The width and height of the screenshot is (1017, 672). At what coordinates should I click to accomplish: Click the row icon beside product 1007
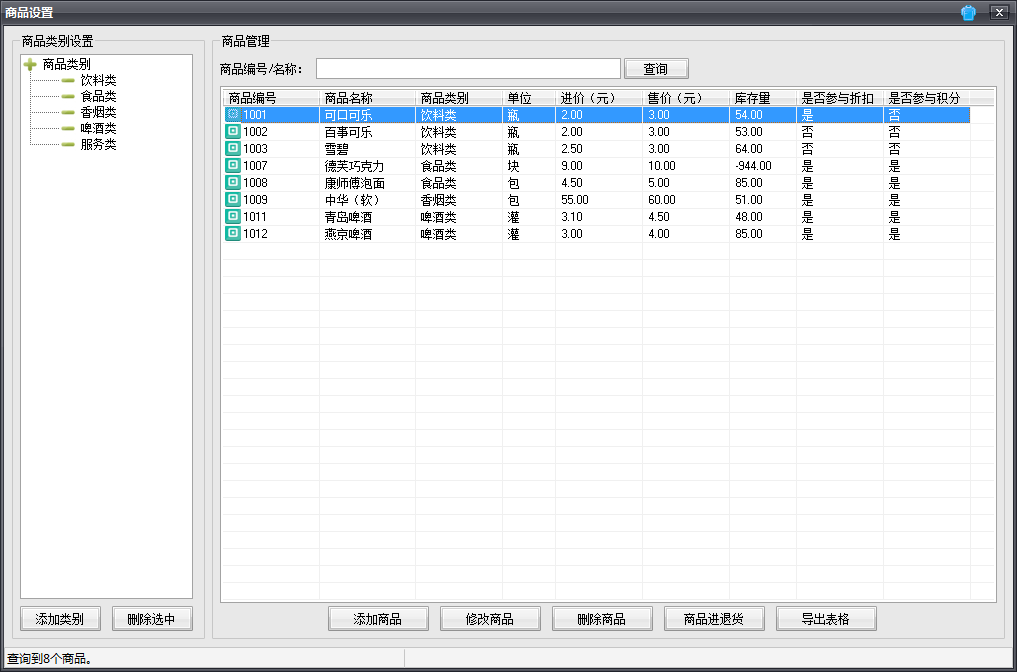click(x=233, y=166)
